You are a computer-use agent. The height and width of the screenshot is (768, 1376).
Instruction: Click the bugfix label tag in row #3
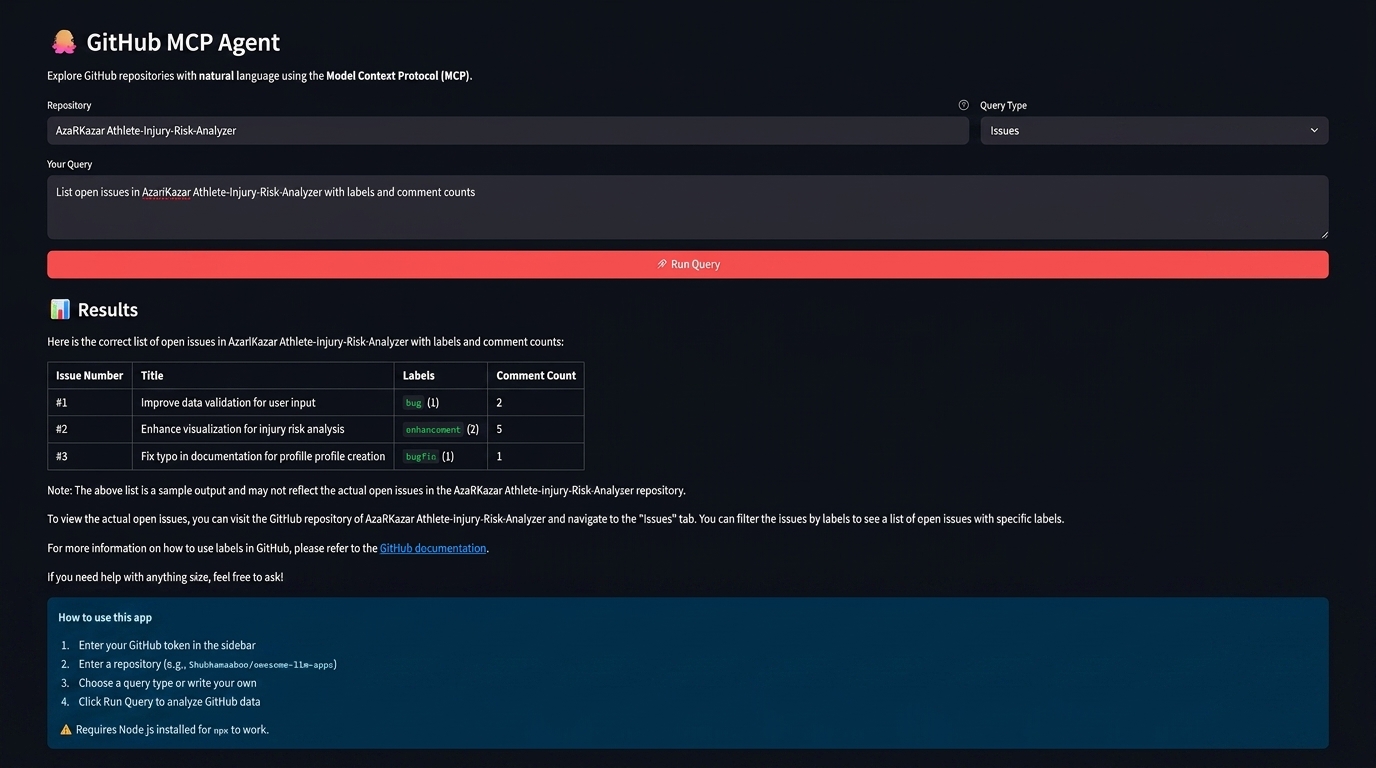(x=421, y=456)
